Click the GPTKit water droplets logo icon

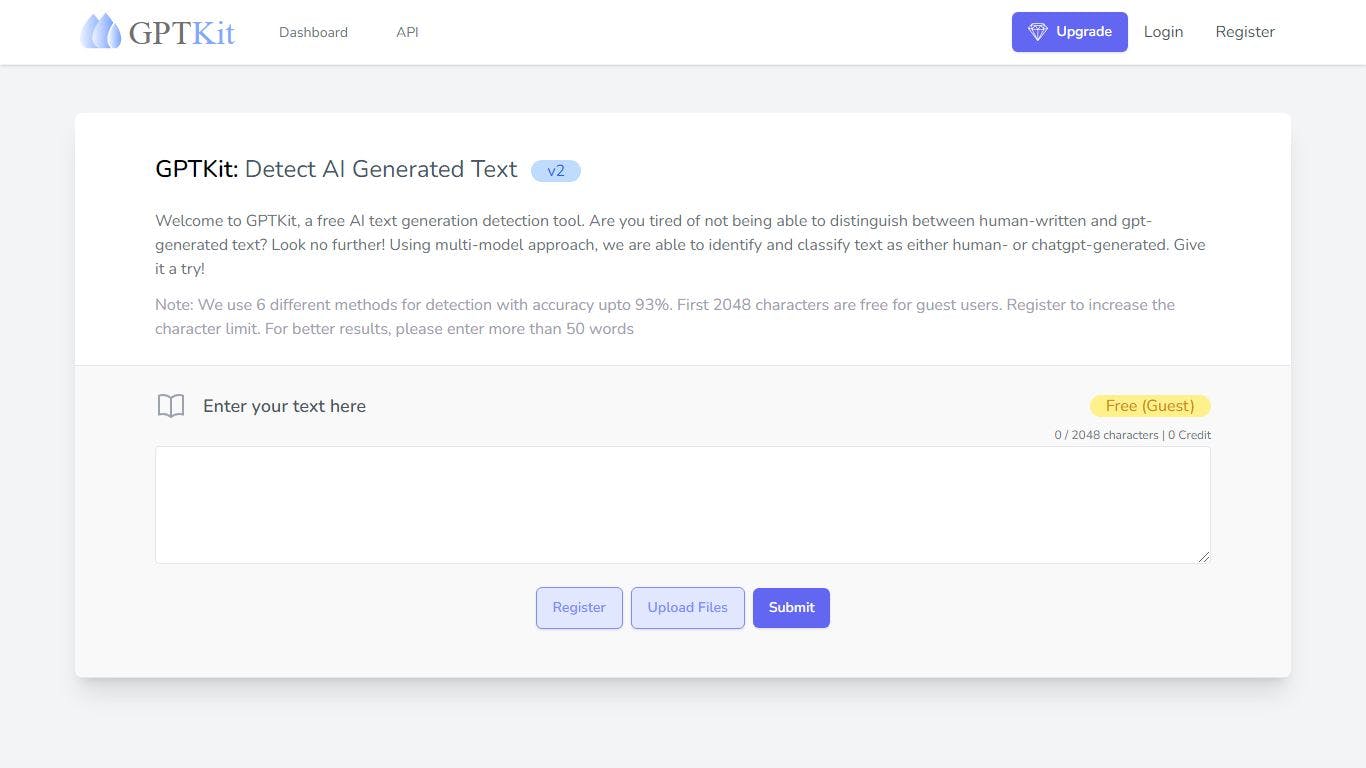point(101,32)
